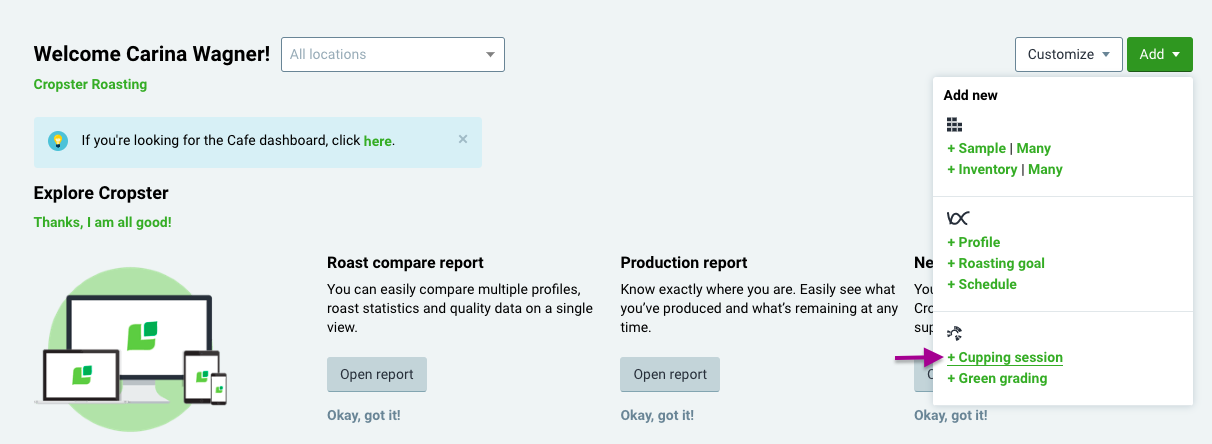Select 'Many' next to Sample
1212x444 pixels.
point(1034,148)
